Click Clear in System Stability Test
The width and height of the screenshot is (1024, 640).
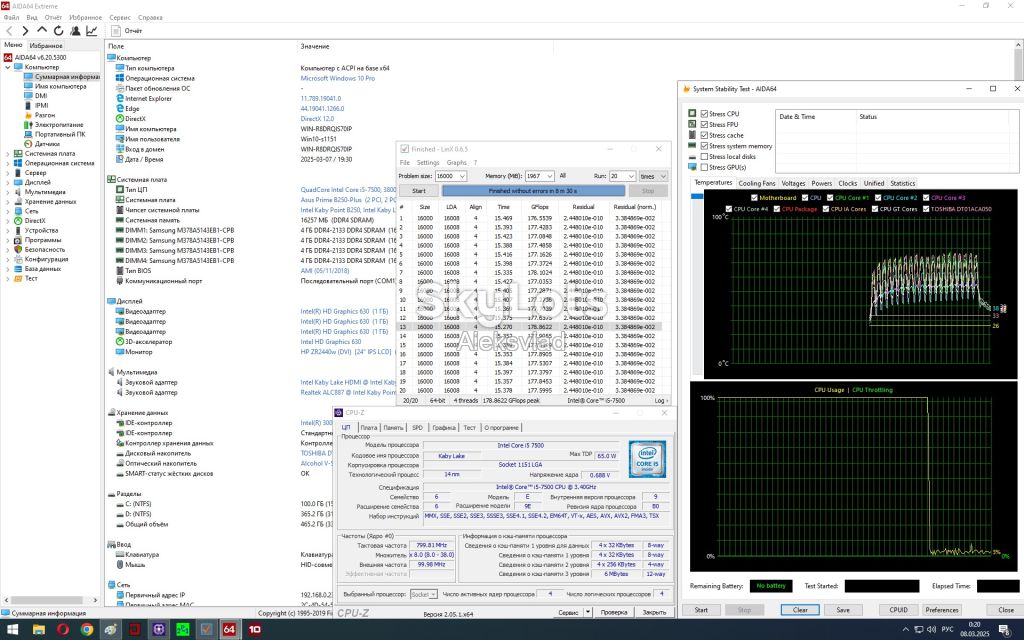click(800, 610)
